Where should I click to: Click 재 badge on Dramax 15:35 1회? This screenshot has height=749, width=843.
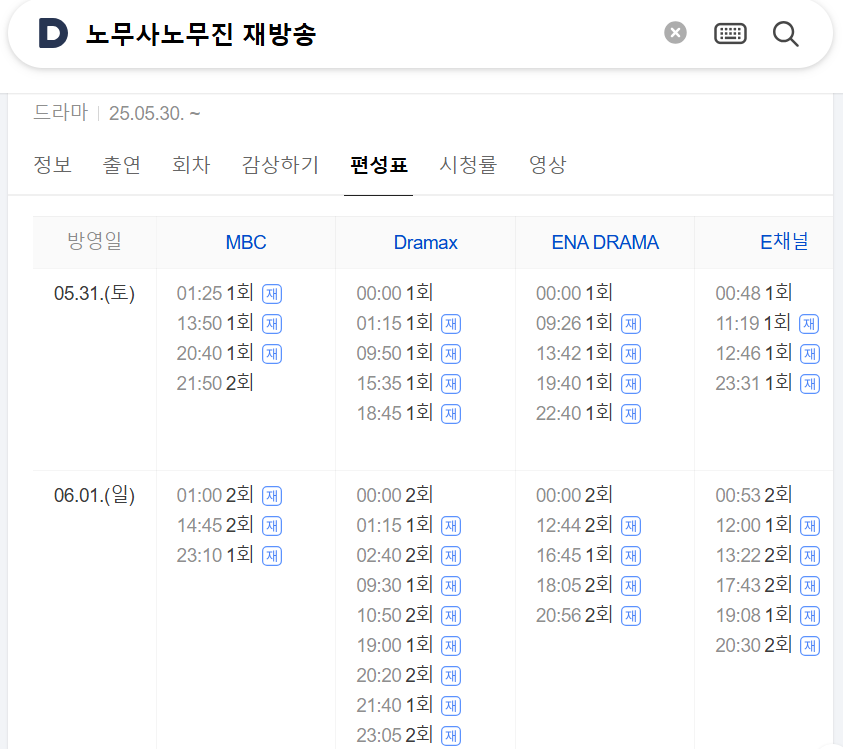pyautogui.click(x=451, y=384)
